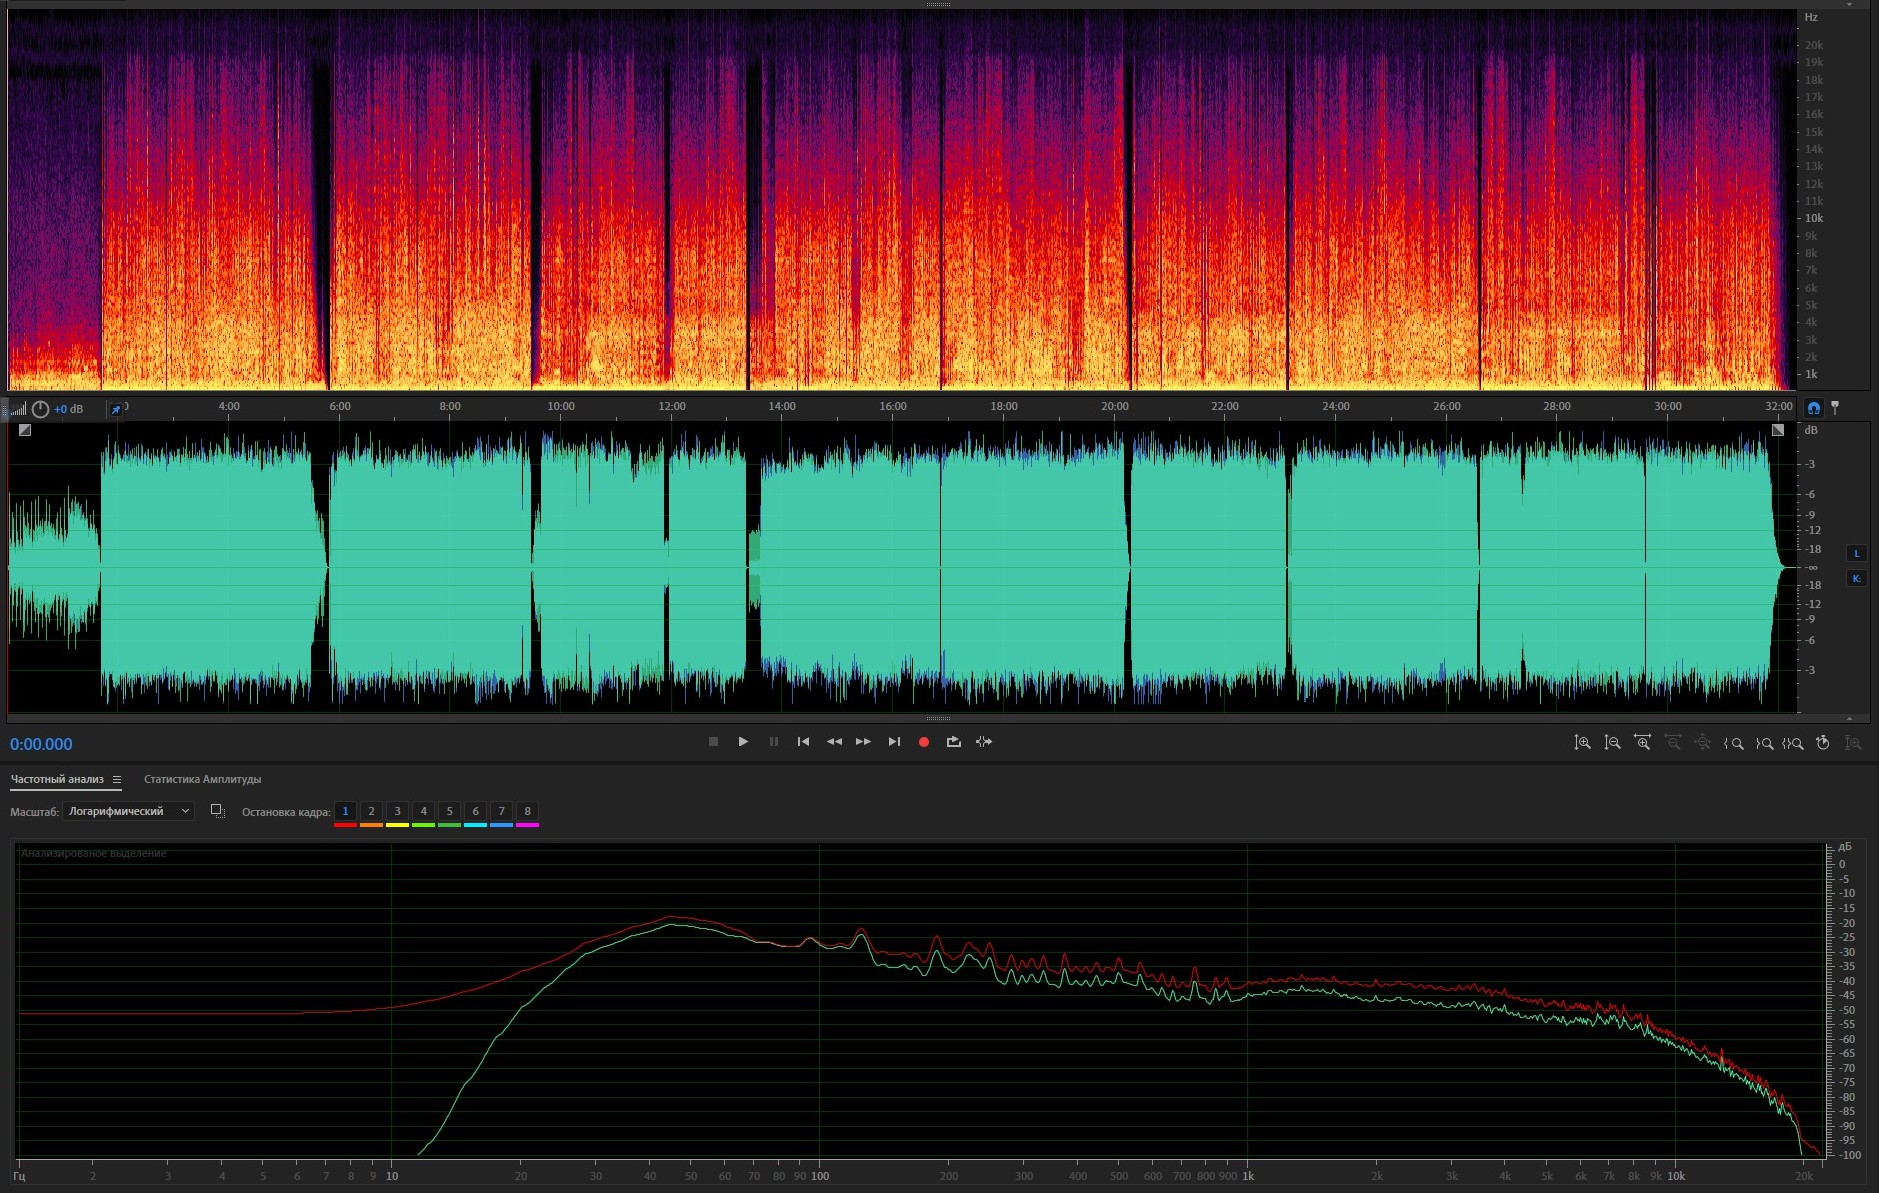Screen dimensions: 1879x1193
Task: Zoom out amplitude icon
Action: (x=1612, y=743)
